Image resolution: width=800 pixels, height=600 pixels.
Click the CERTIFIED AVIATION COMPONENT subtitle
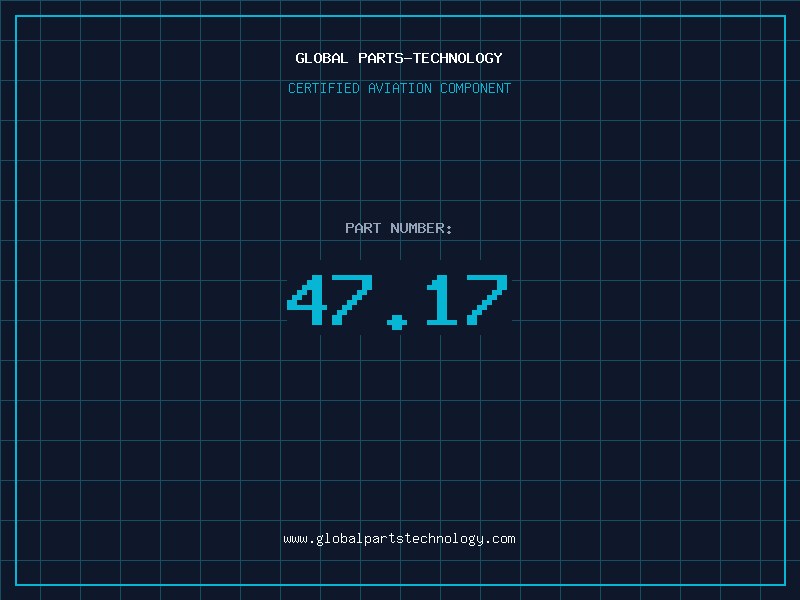point(399,88)
